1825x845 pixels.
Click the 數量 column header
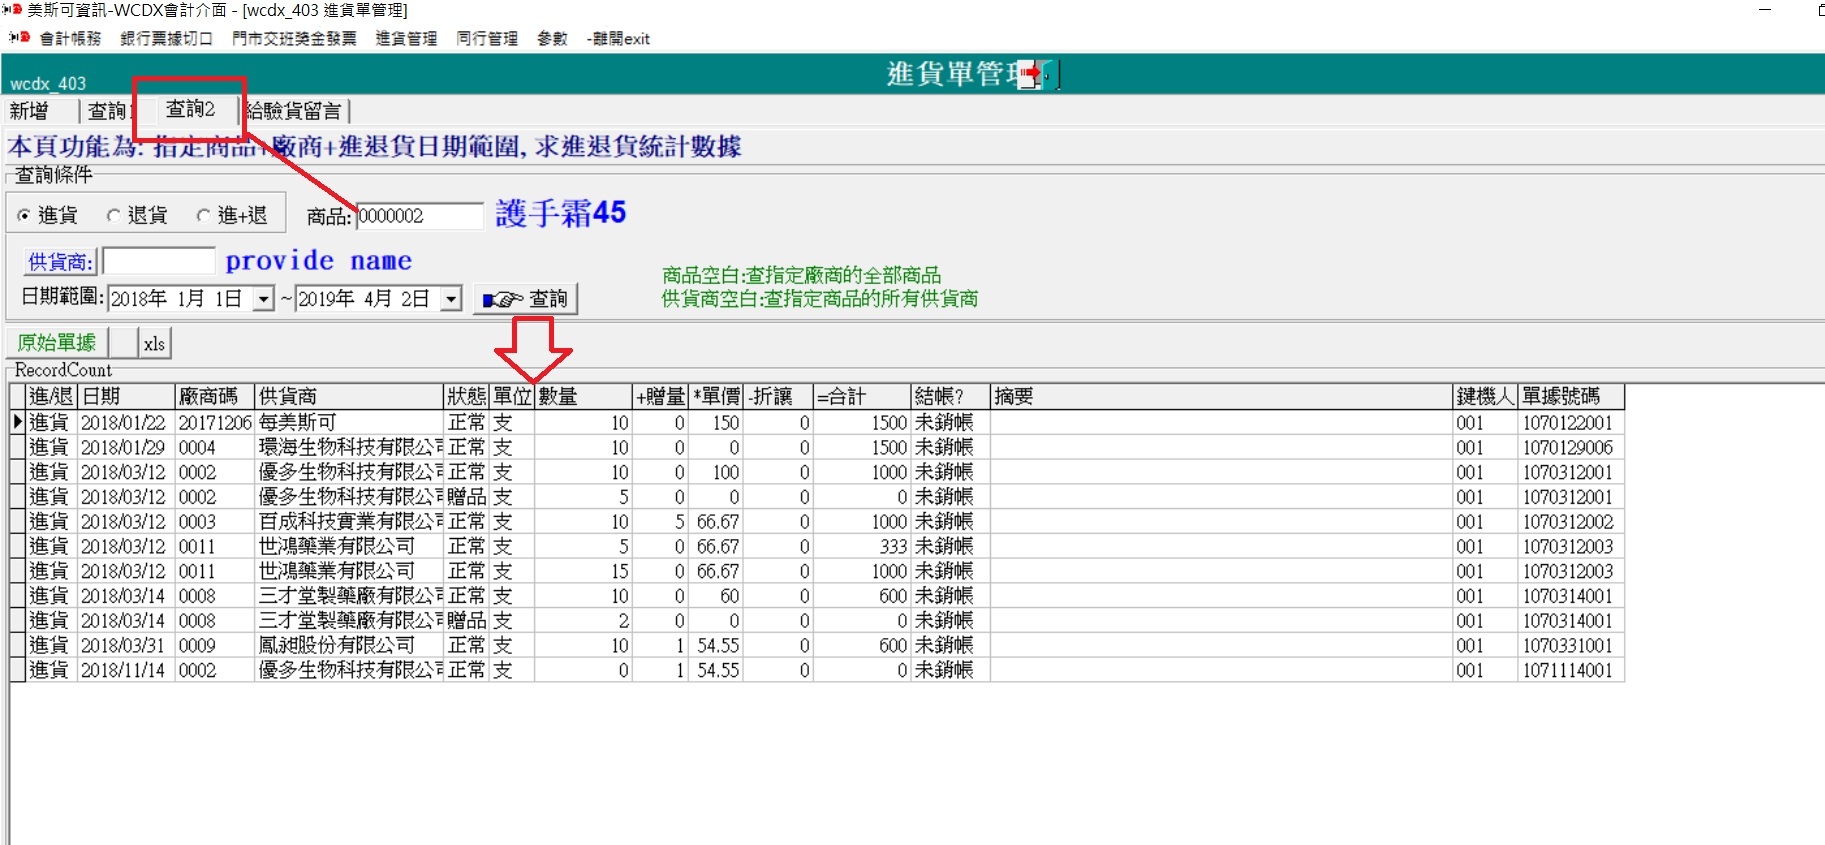tap(582, 397)
